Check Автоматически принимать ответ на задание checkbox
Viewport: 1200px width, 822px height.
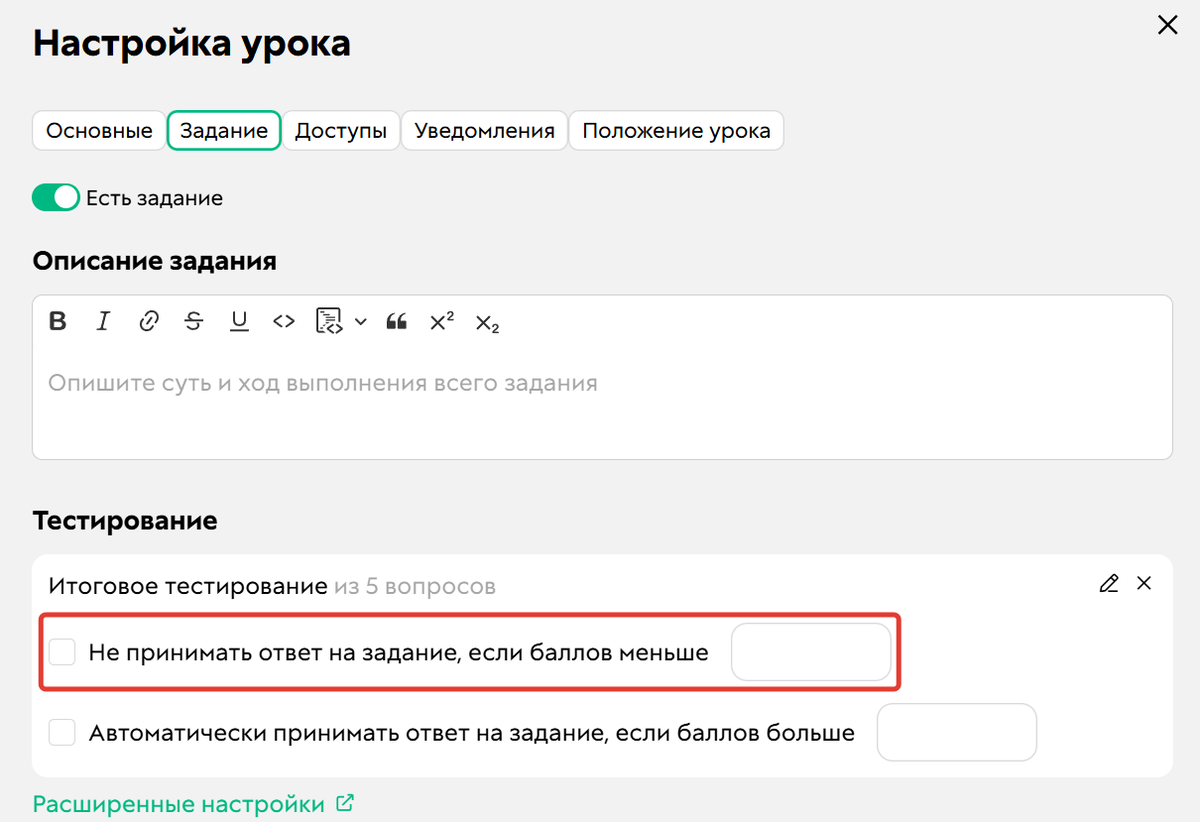[63, 733]
